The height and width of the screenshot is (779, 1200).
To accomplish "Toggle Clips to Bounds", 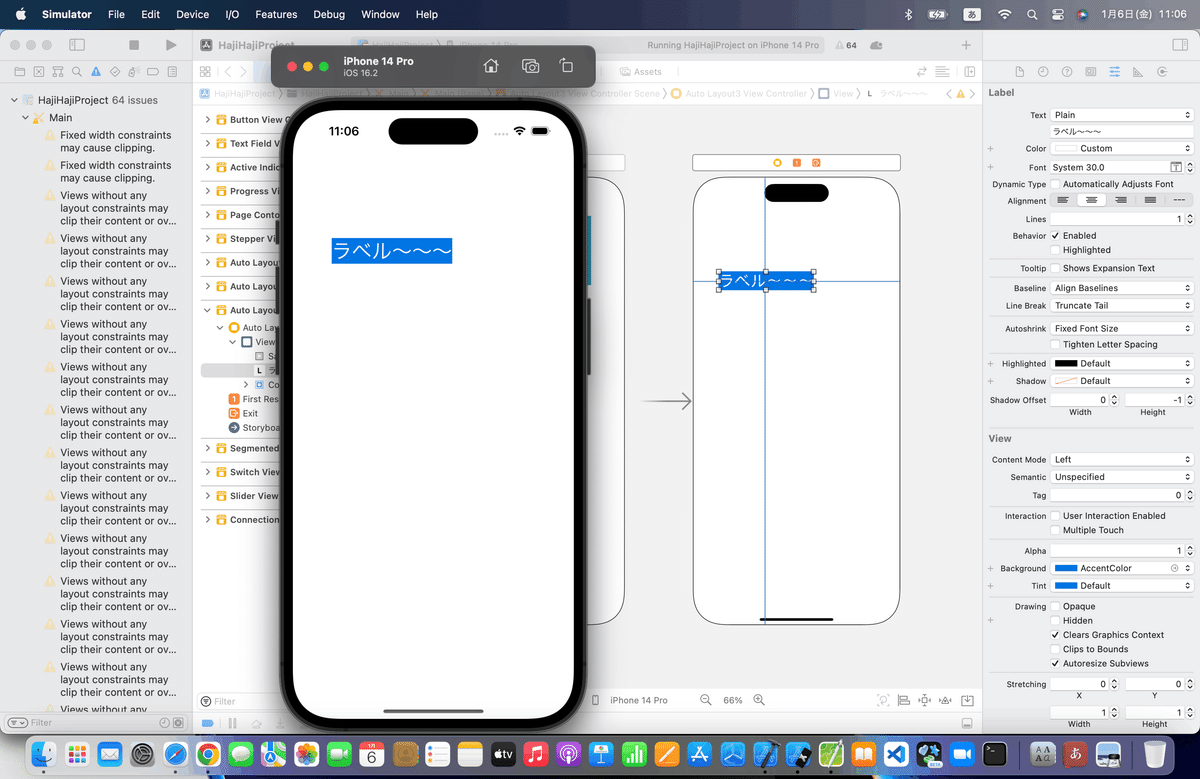I will [1055, 649].
